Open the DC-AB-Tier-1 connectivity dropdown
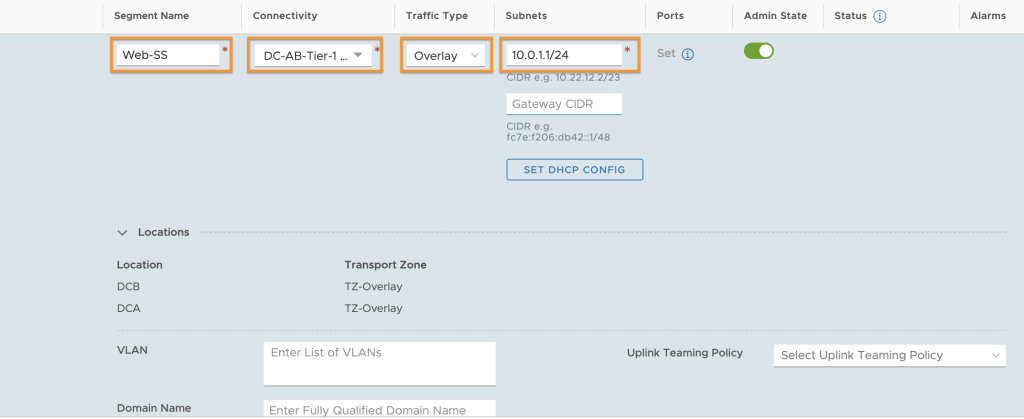This screenshot has width=1024, height=419. tap(313, 55)
